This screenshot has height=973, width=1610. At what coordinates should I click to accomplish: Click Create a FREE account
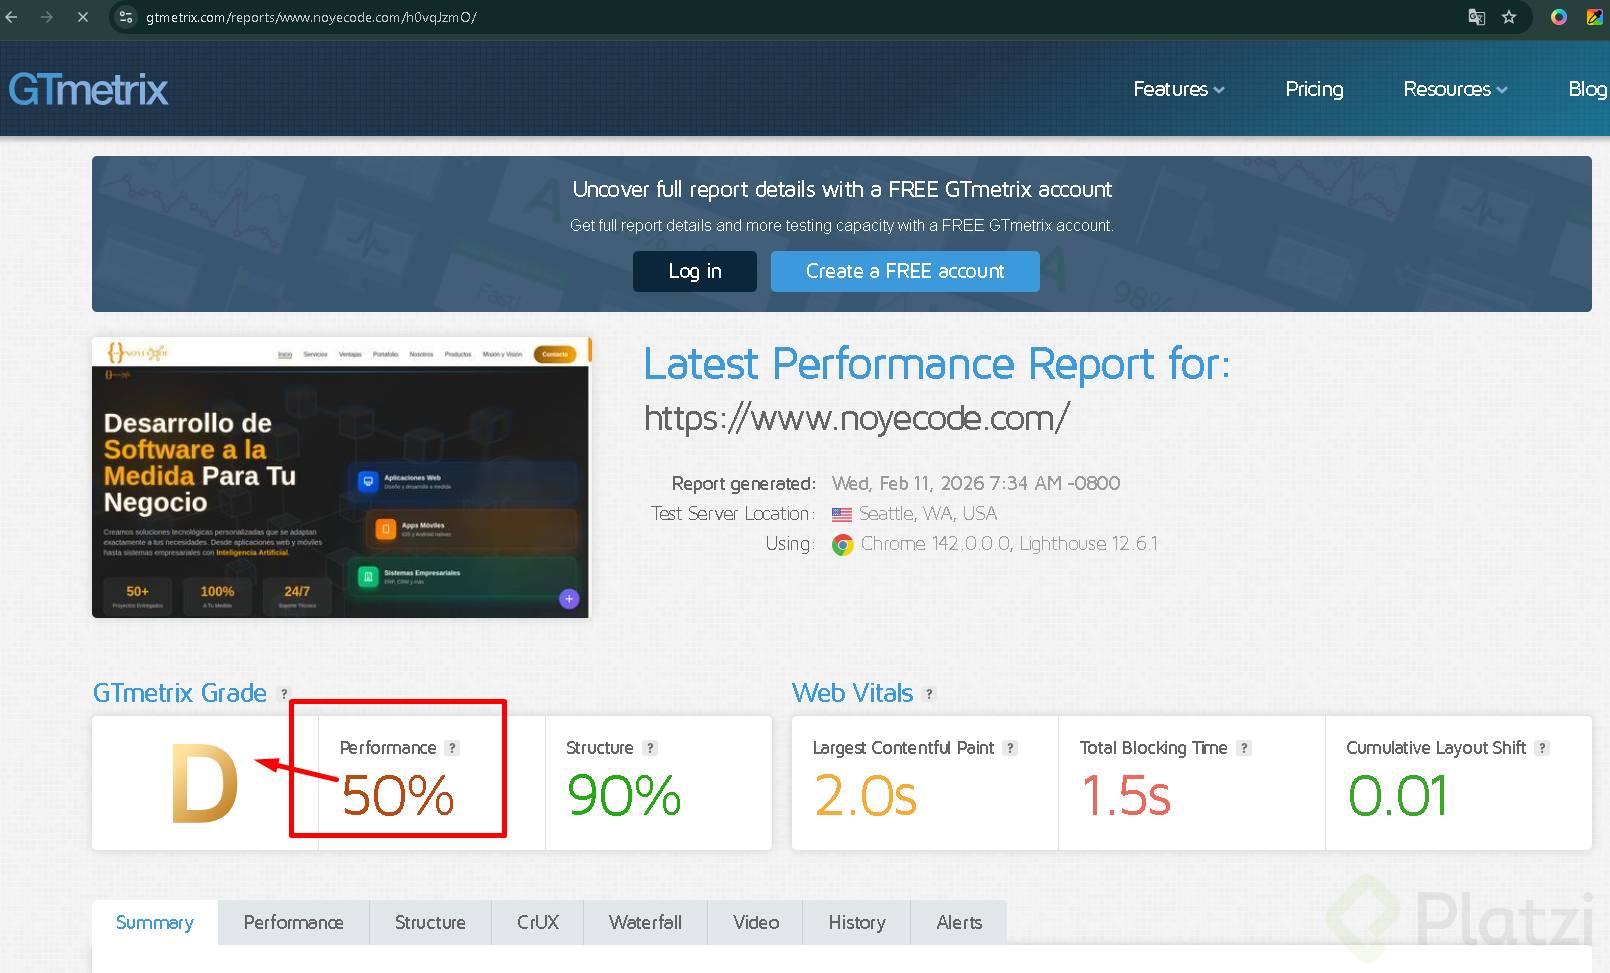(905, 271)
